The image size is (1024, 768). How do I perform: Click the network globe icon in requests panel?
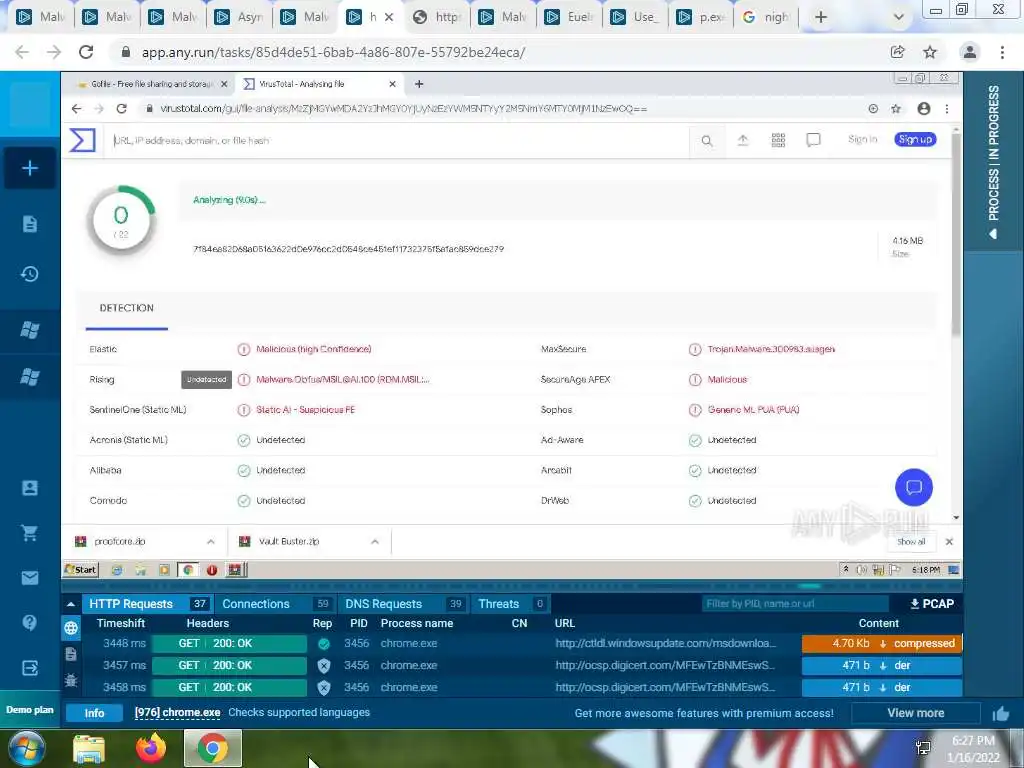[71, 628]
